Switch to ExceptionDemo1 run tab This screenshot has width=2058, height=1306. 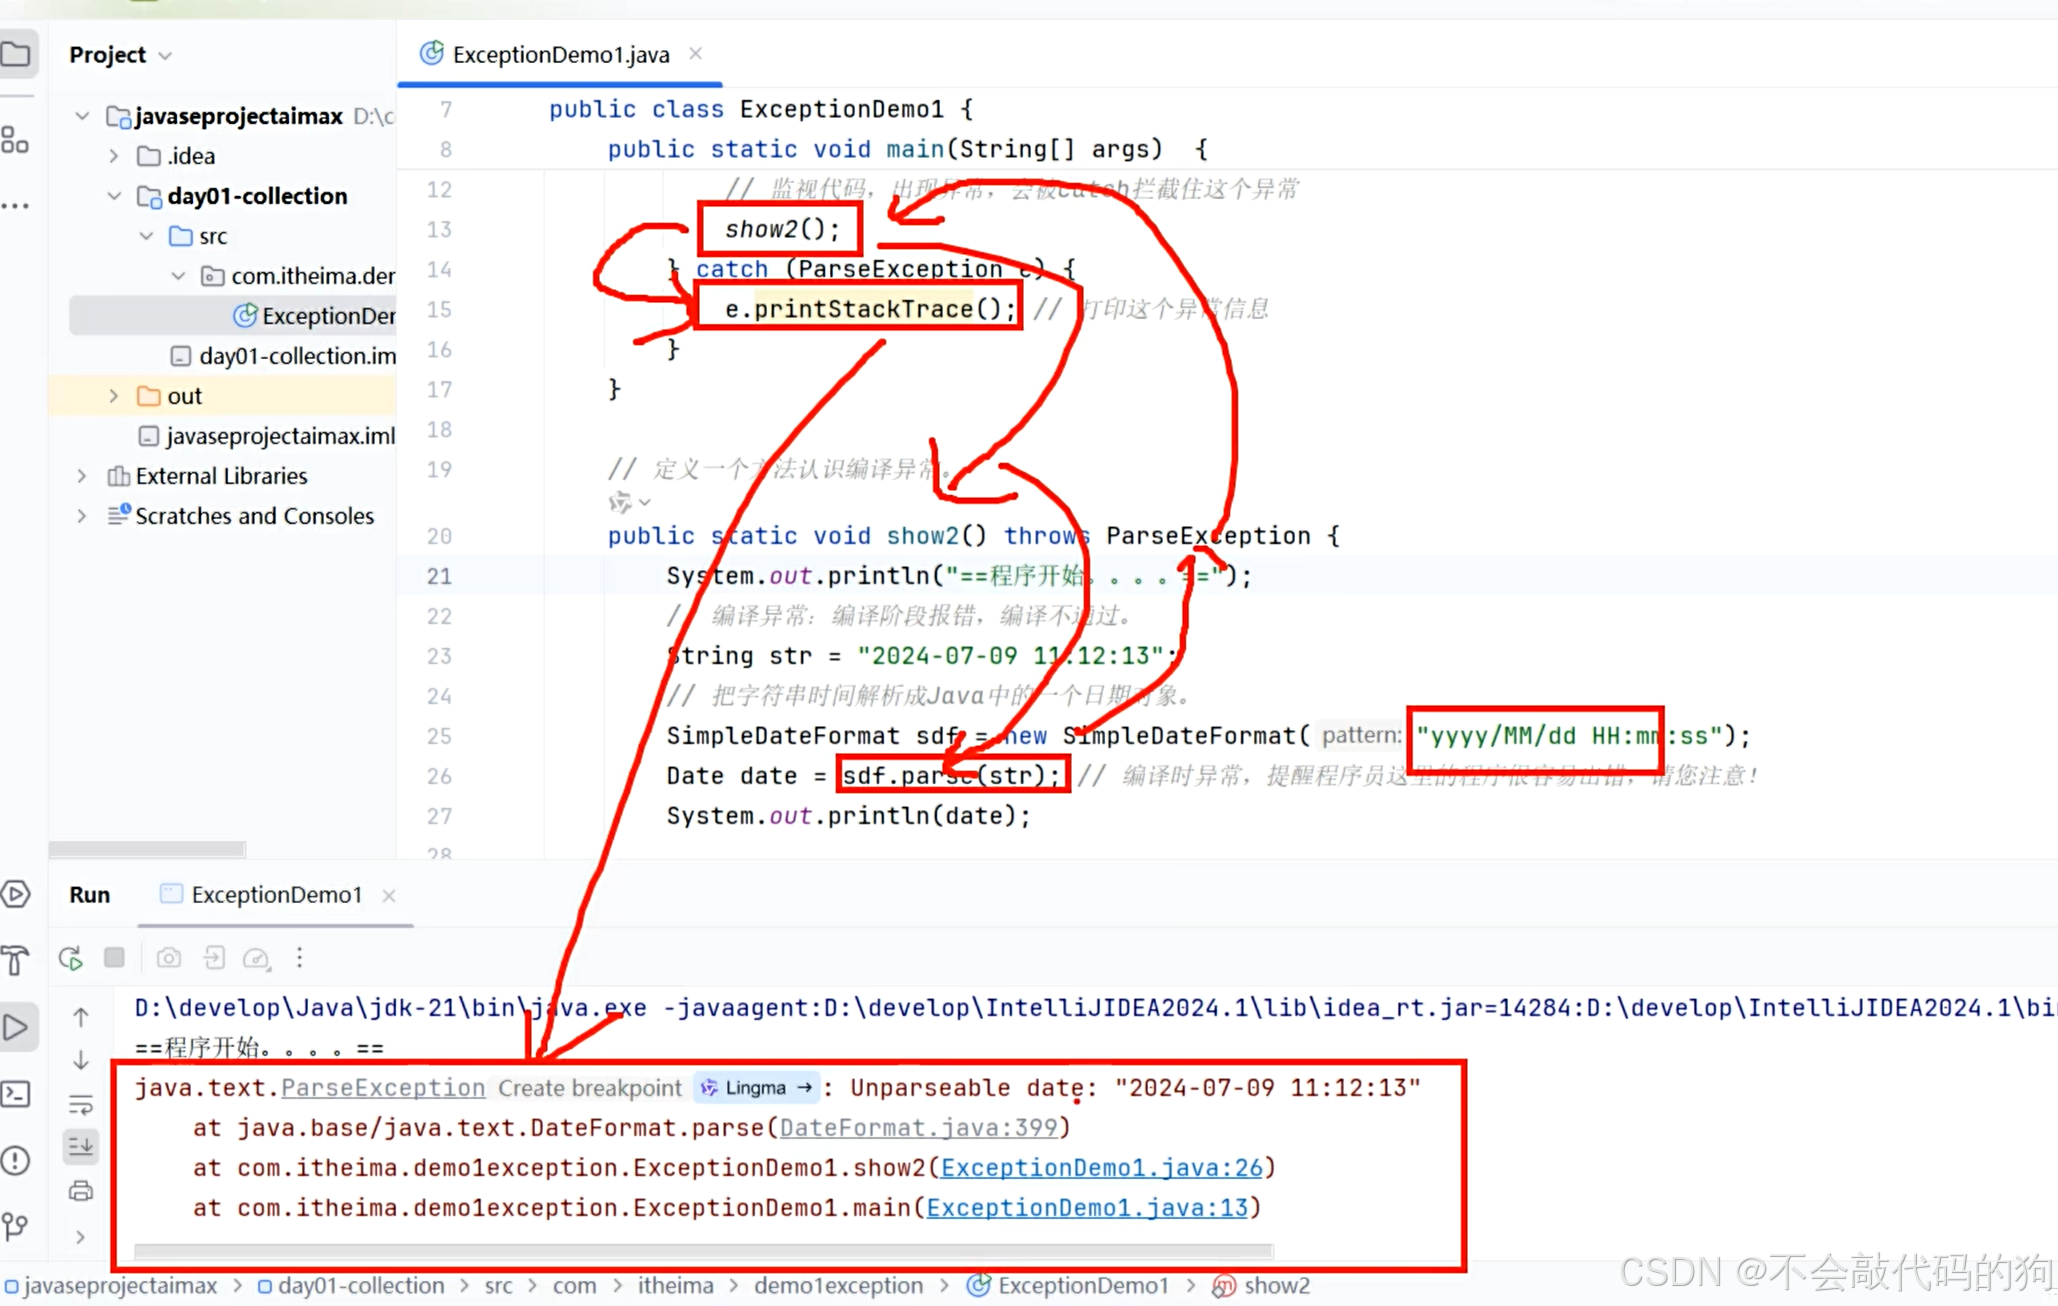(275, 895)
